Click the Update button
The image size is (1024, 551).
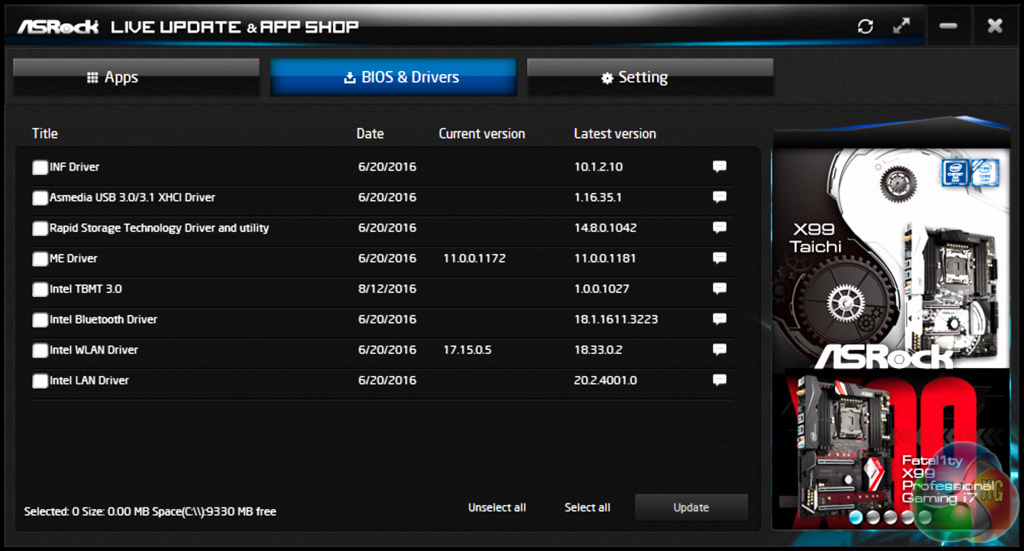[691, 507]
